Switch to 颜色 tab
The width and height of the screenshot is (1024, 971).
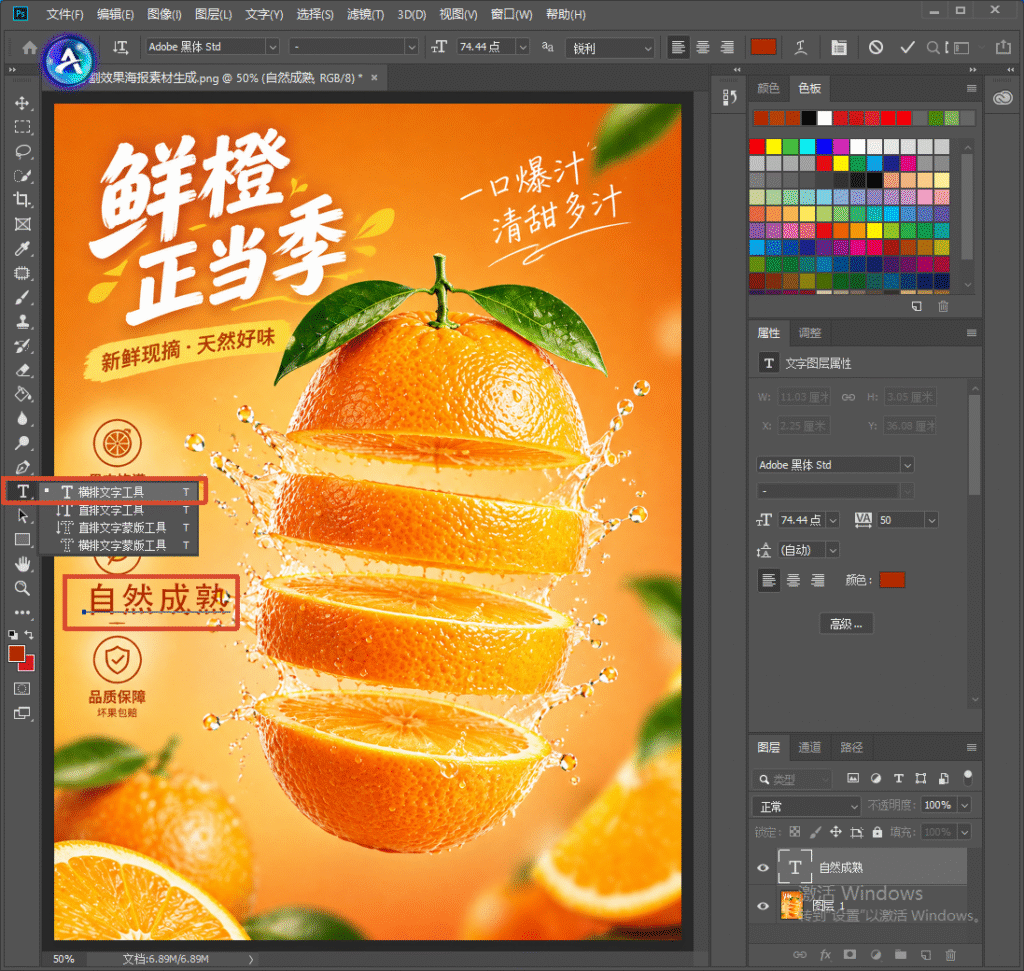point(768,88)
